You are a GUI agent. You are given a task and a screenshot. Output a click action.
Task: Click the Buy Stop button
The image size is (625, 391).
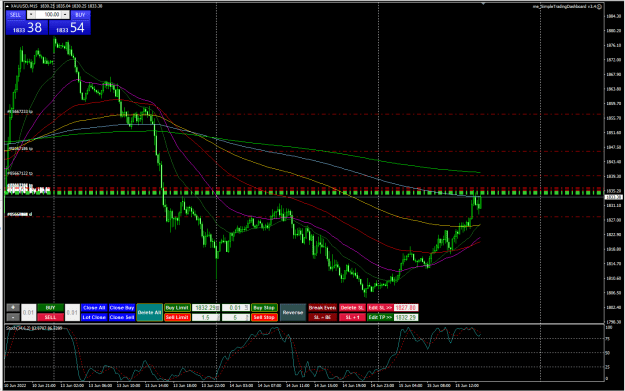[x=264, y=308]
